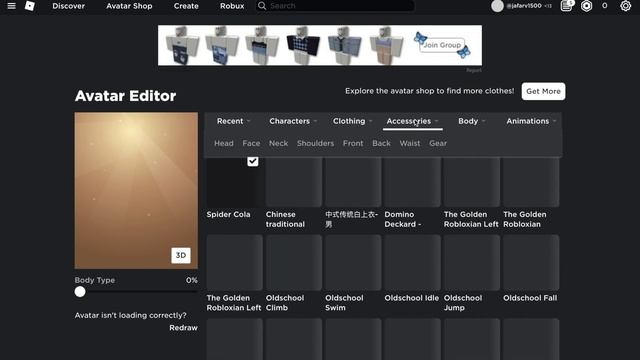Click the Domino Deckard item name

403,219
